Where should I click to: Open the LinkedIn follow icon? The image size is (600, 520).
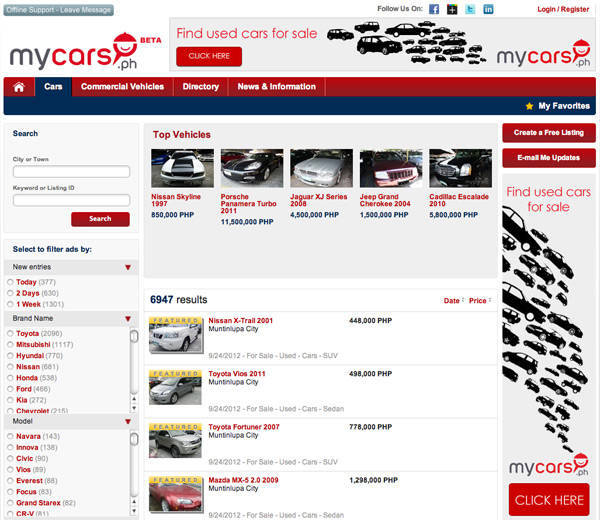pos(488,9)
